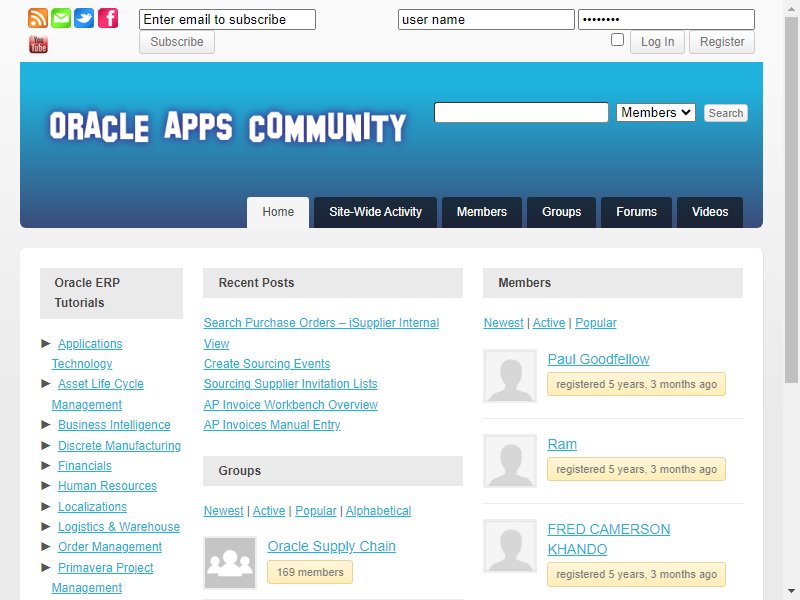This screenshot has width=800, height=600.
Task: Tick the remember me checkbox beside Log In
Action: tap(617, 40)
